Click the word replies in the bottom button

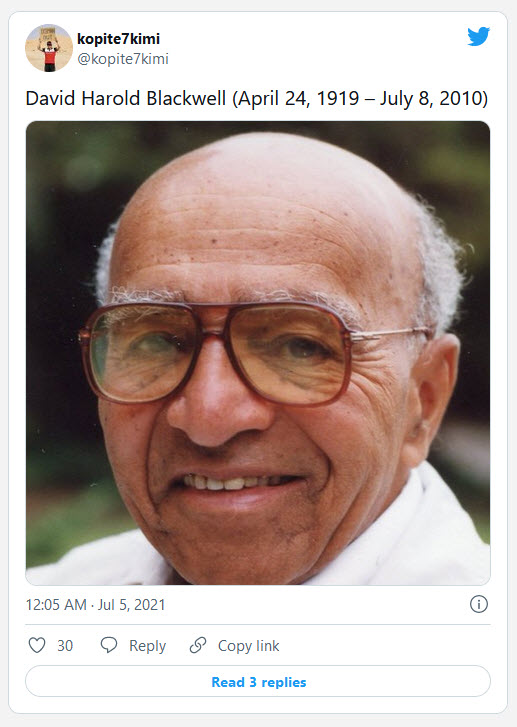click(284, 682)
